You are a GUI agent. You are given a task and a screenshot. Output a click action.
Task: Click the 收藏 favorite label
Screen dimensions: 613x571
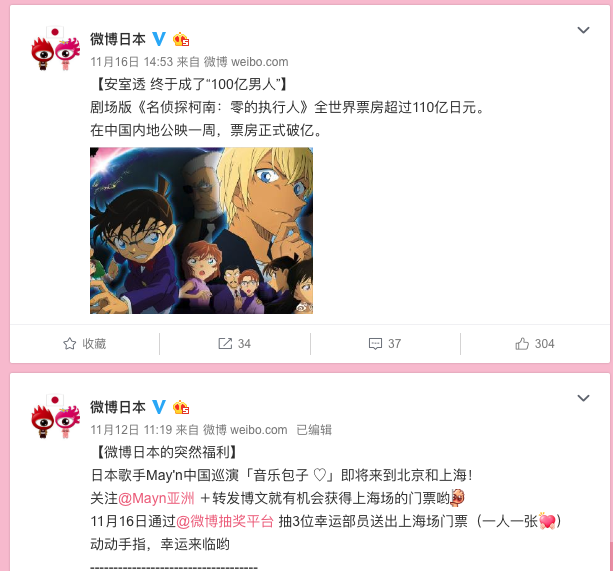pyautogui.click(x=94, y=344)
